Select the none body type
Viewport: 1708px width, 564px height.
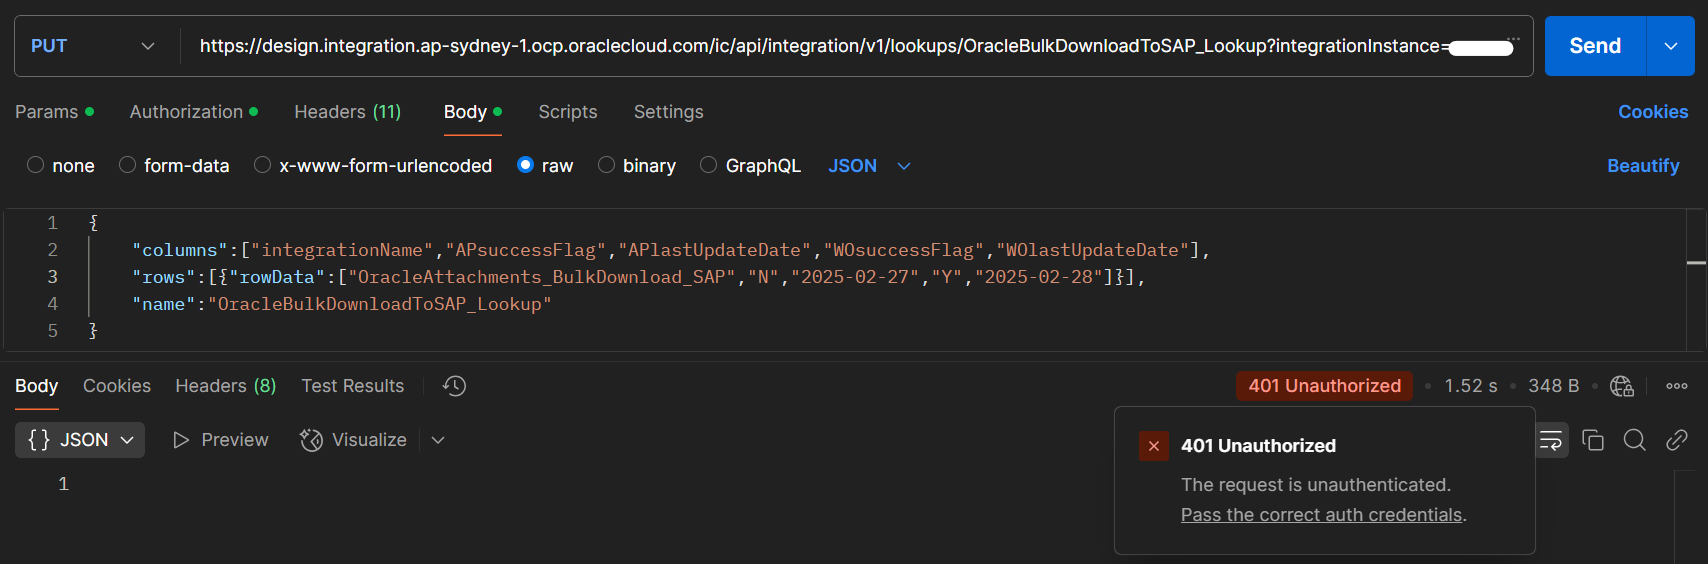click(61, 165)
